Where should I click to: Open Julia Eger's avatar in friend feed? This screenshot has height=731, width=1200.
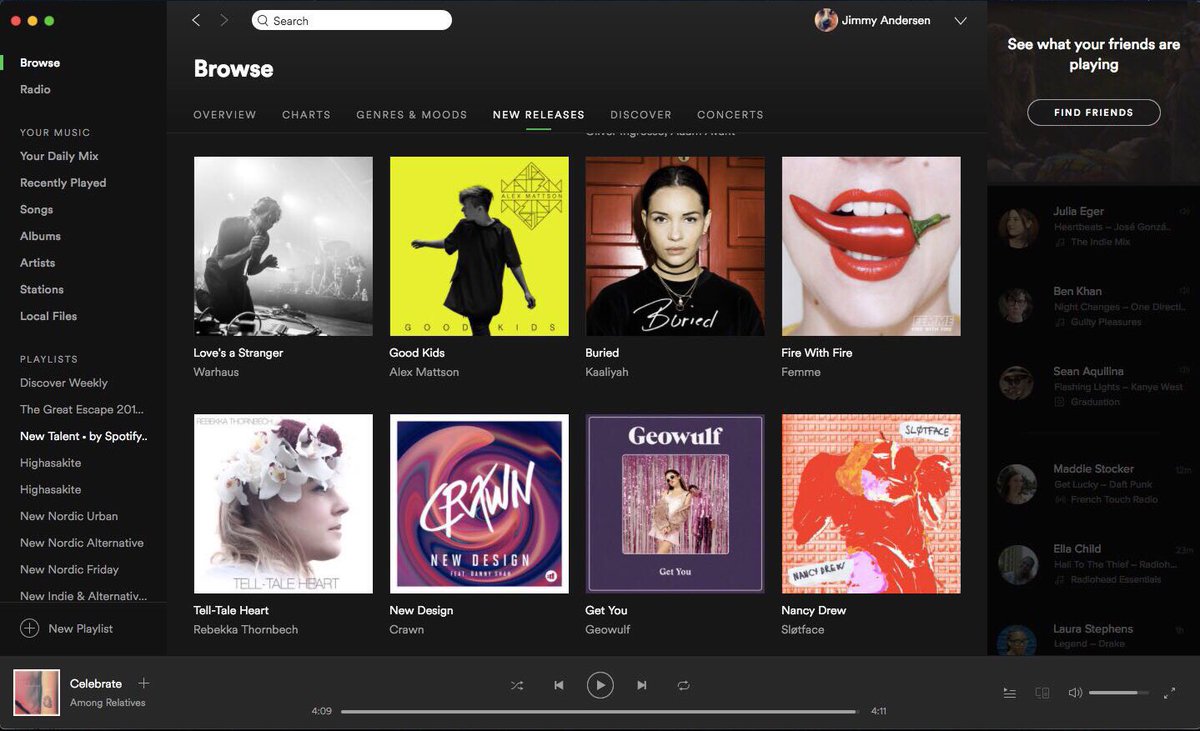pyautogui.click(x=1018, y=227)
